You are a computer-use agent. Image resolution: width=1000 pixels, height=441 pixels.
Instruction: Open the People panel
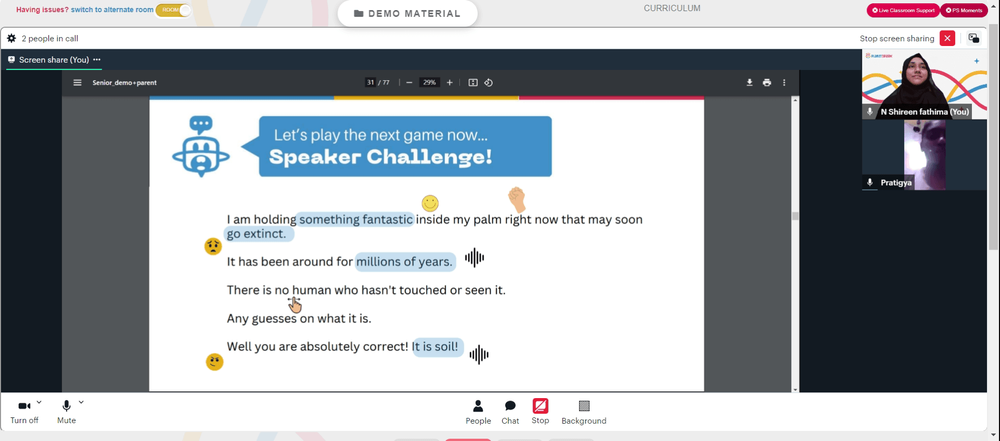pos(478,412)
